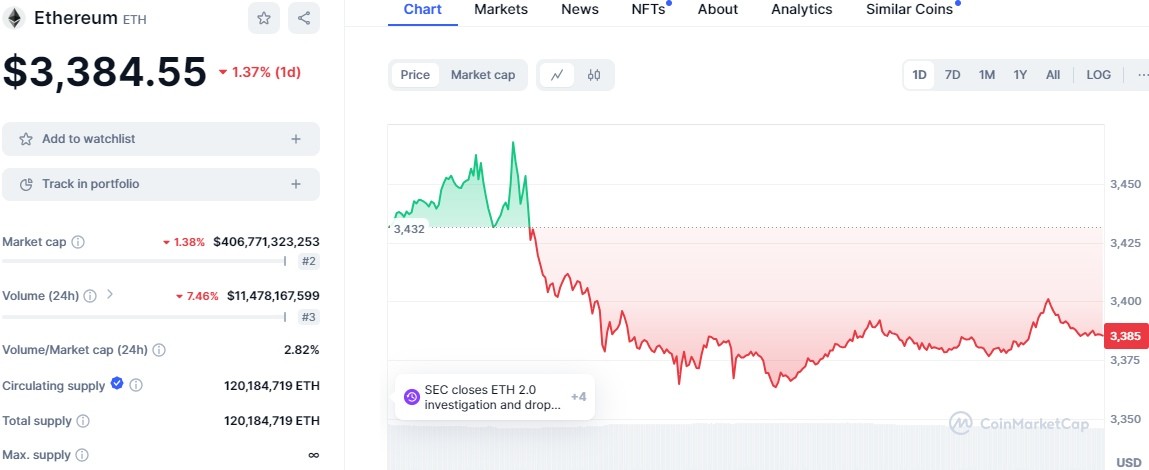This screenshot has height=470, width=1149.
Task: Click the Max. supply info icon
Action: click(82, 455)
